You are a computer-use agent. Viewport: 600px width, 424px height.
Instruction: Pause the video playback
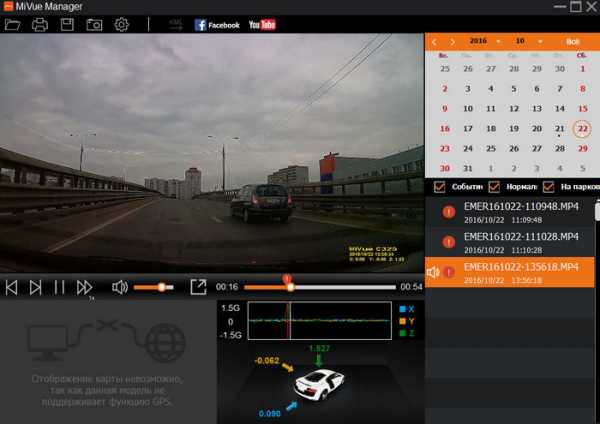point(59,287)
